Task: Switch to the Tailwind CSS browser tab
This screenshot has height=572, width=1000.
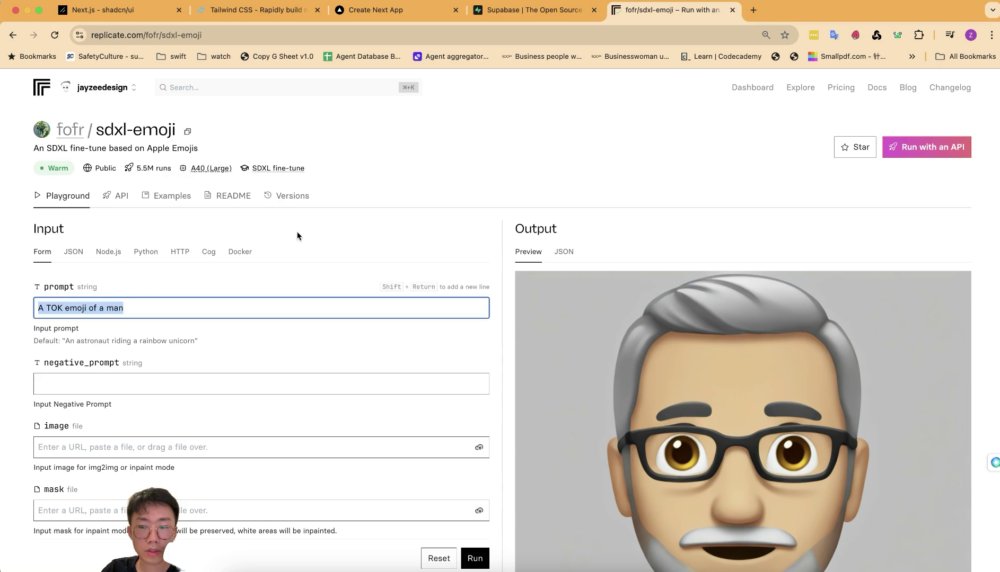Action: 257,10
